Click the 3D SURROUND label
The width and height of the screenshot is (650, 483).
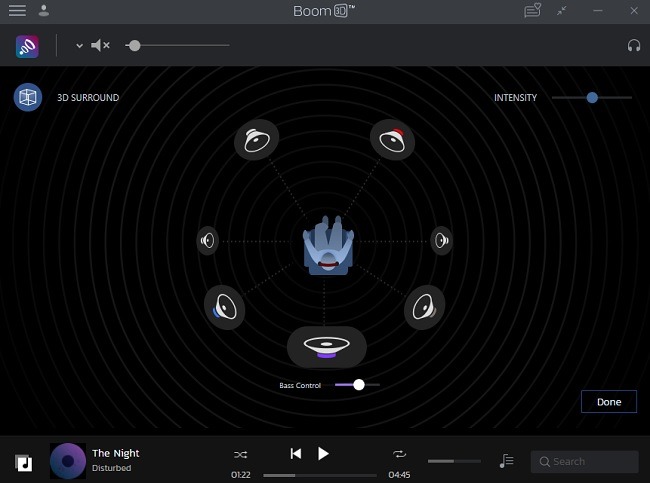pyautogui.click(x=88, y=98)
